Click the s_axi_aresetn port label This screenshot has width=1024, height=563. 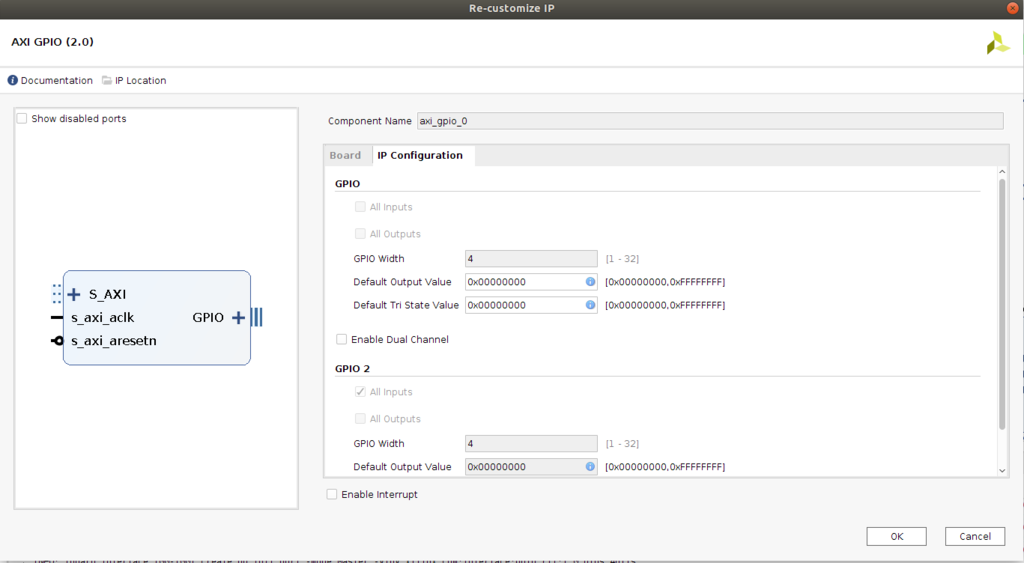pos(114,341)
